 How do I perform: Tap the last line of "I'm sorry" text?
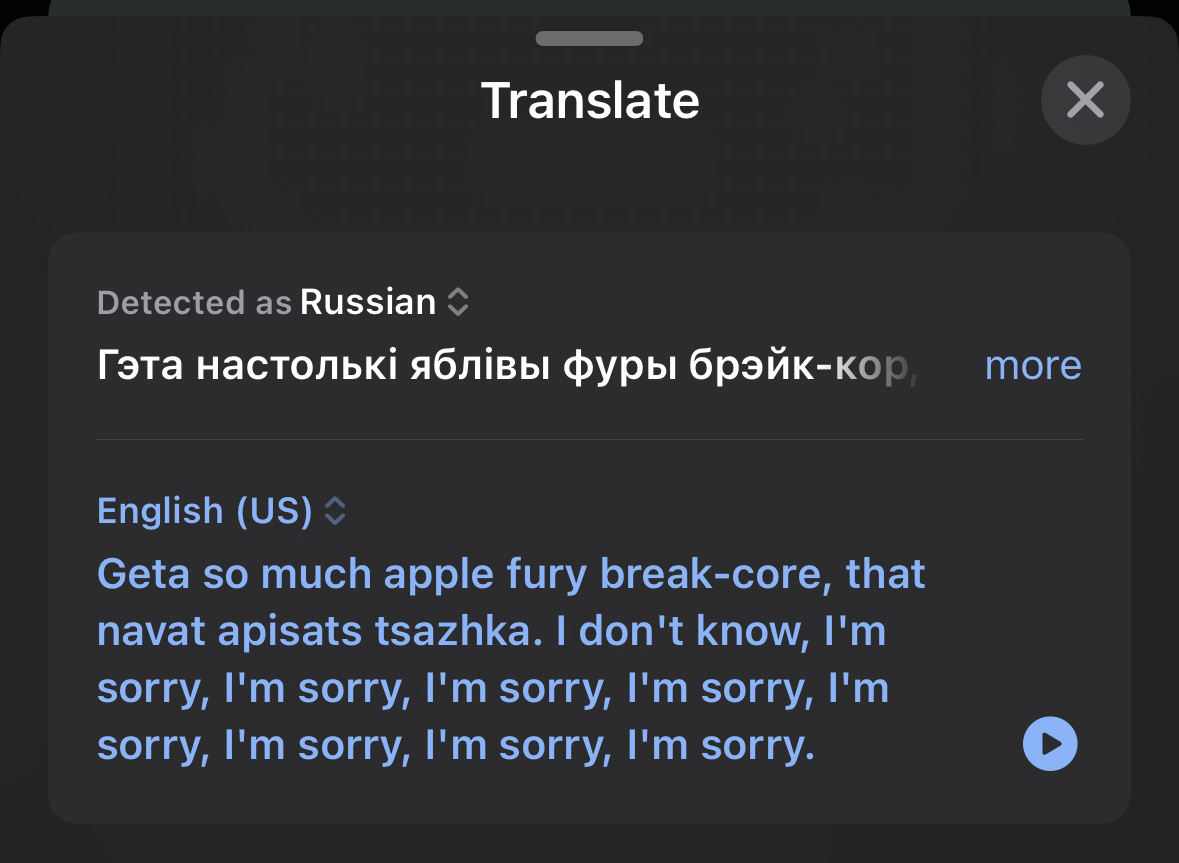tap(455, 746)
